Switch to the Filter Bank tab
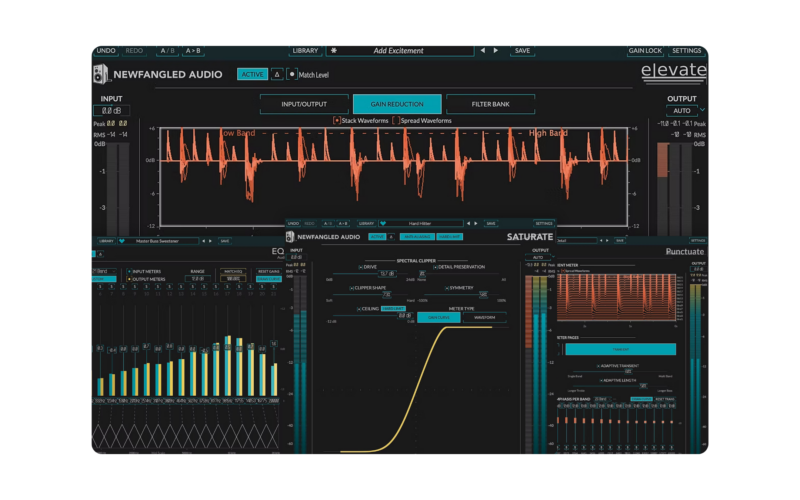This screenshot has width=800, height=500. pyautogui.click(x=490, y=104)
